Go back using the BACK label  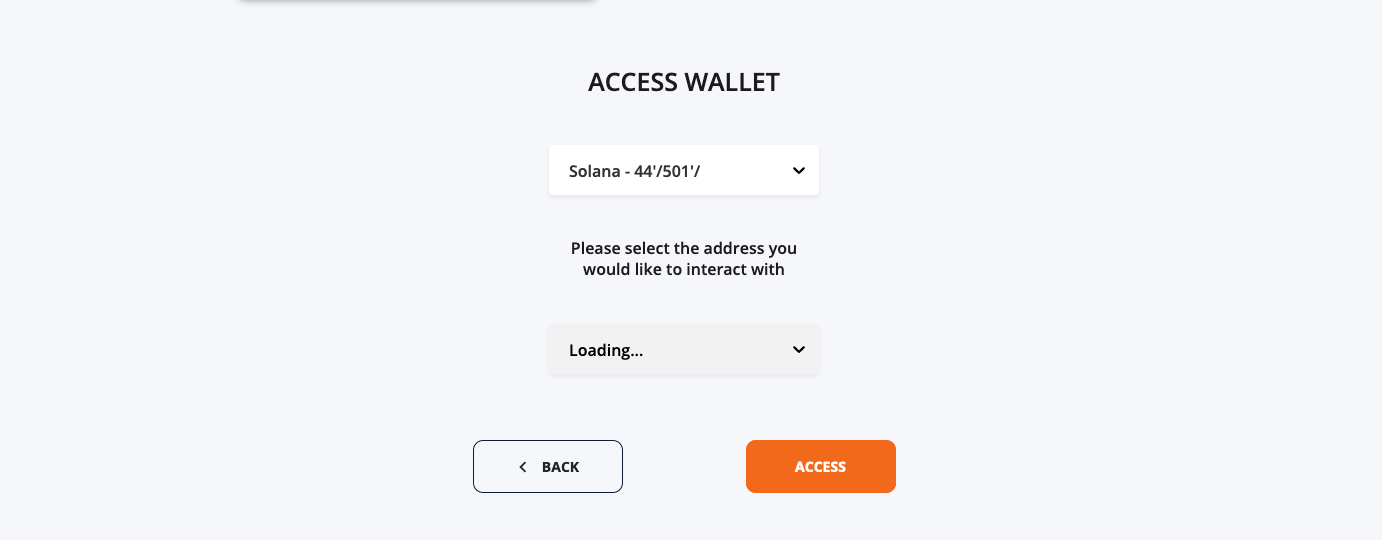[x=560, y=467]
